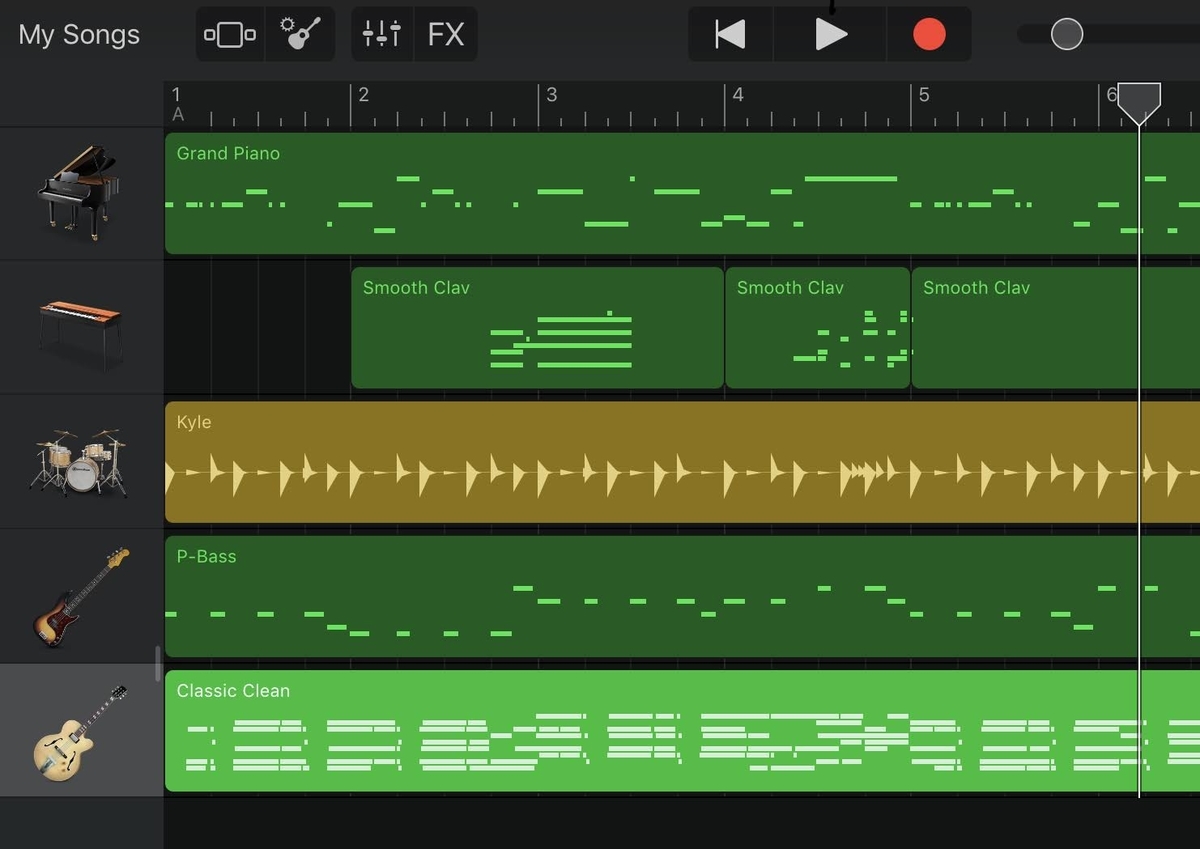
Task: Select the first Smooth Clav region
Action: click(537, 327)
